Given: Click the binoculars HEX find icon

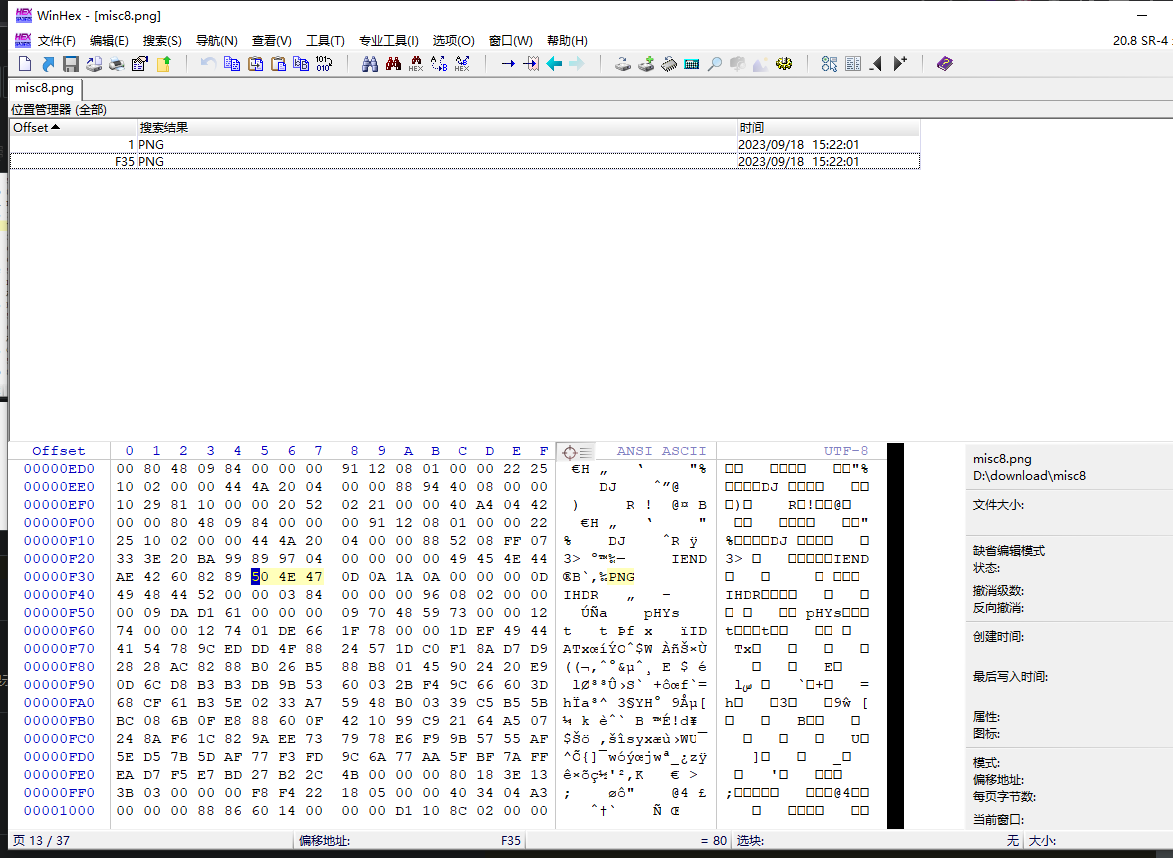Looking at the screenshot, I should 416,64.
